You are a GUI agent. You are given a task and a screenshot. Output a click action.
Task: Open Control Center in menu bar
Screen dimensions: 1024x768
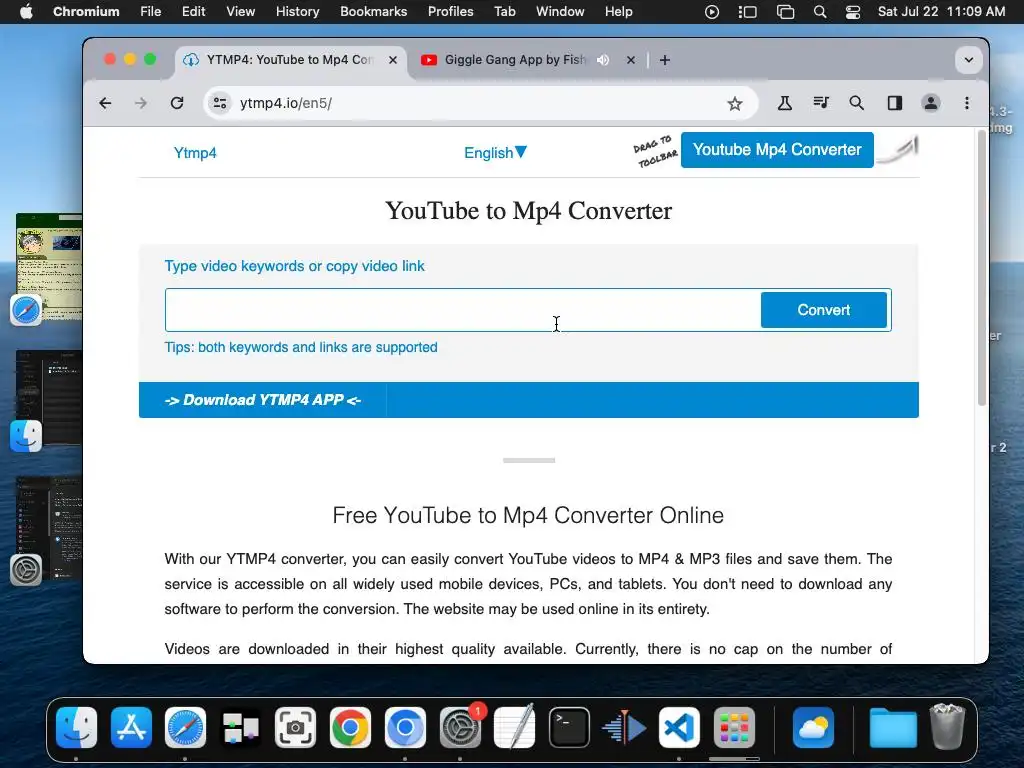point(852,12)
